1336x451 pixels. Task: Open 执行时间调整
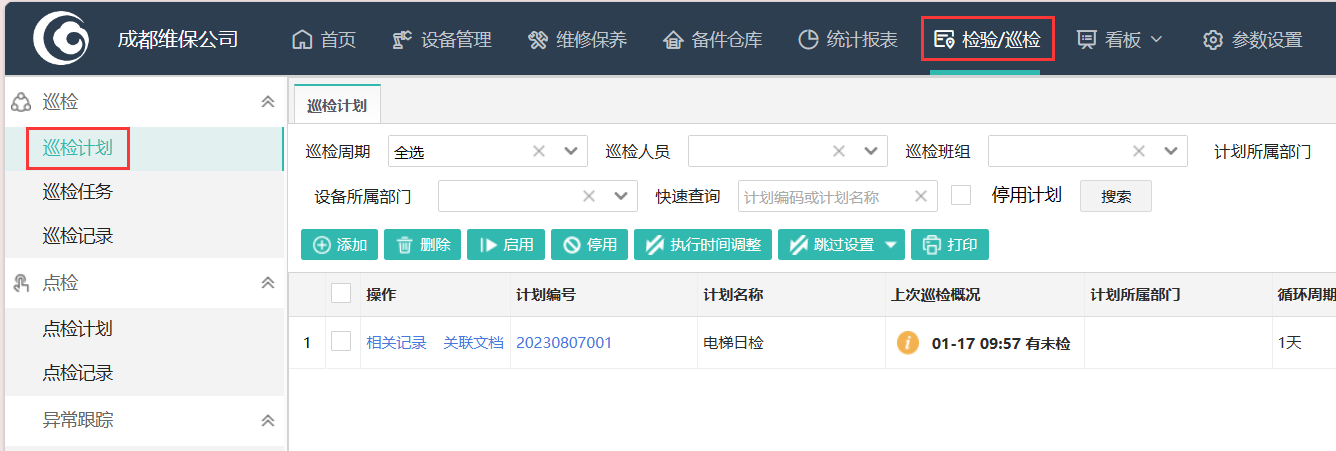tap(703, 245)
